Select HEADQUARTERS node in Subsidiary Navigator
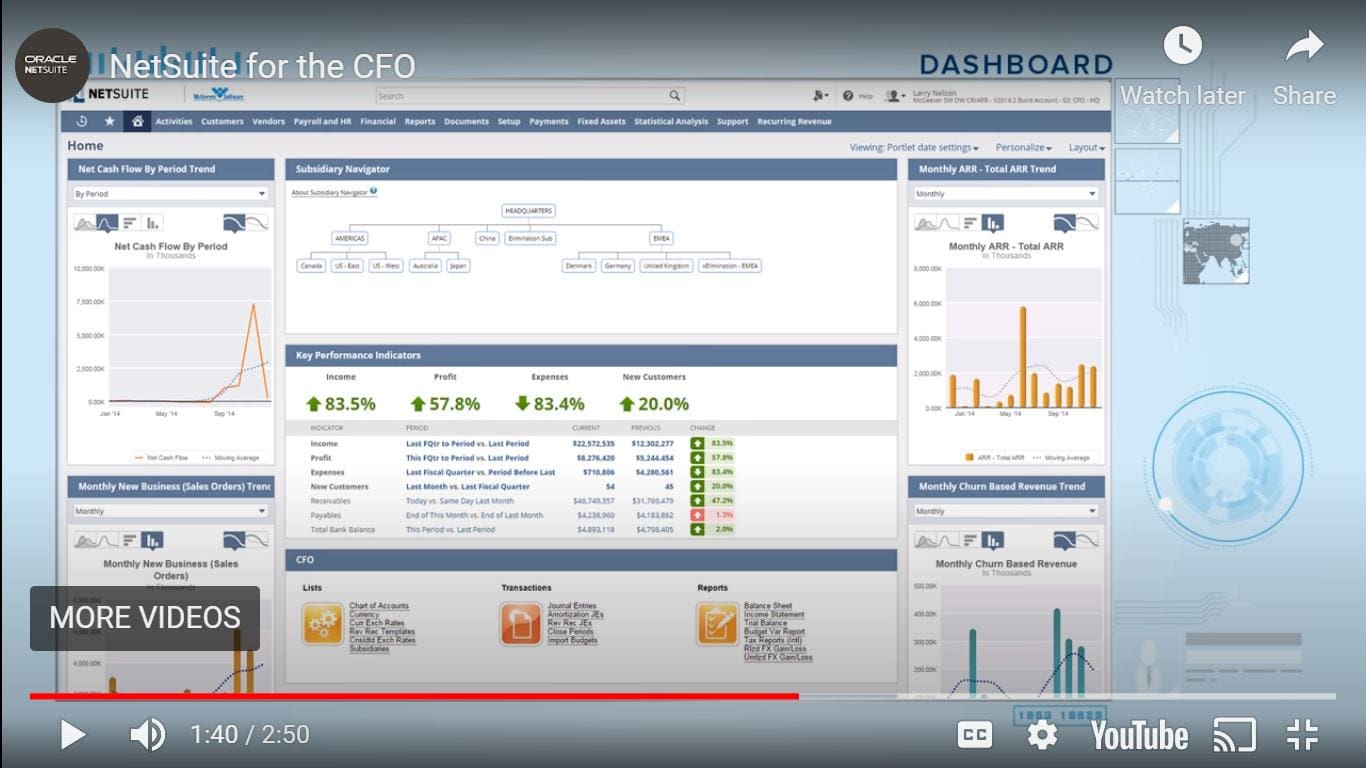The width and height of the screenshot is (1366, 768). pos(529,211)
